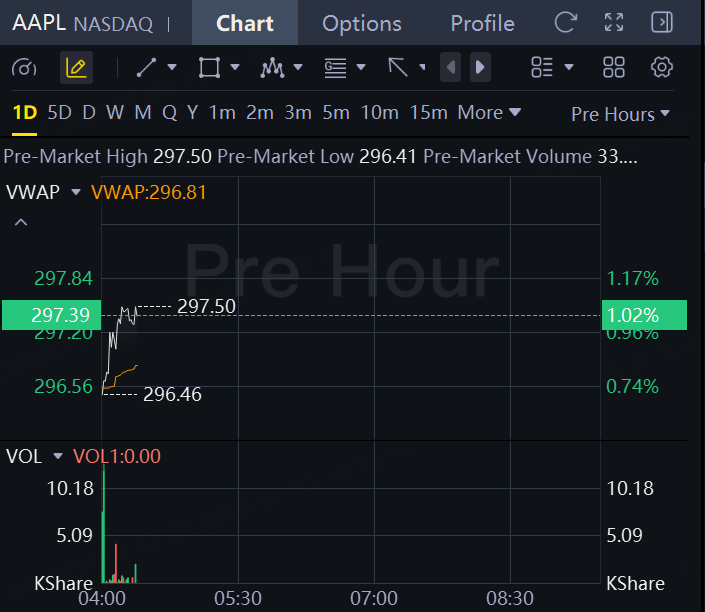
Task: Select the Q quarterly timeframe
Action: [170, 112]
